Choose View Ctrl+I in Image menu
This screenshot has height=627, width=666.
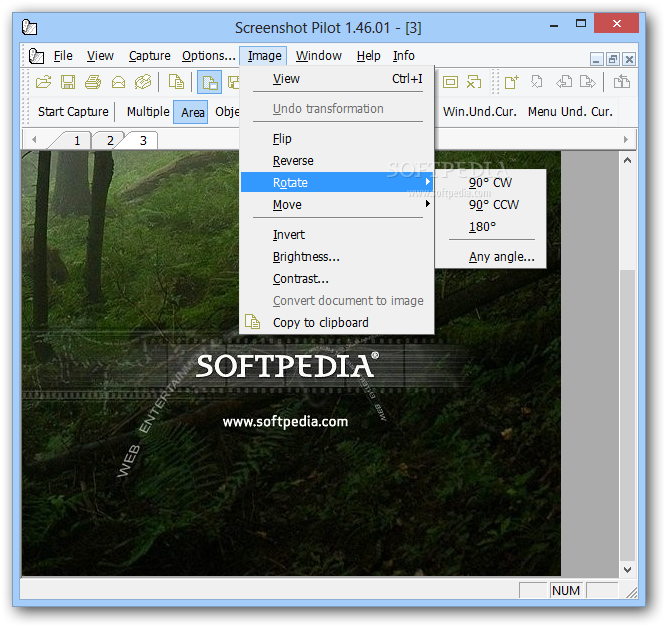337,79
